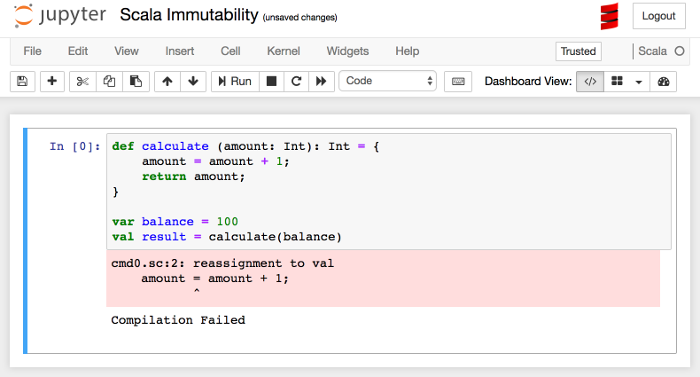This screenshot has height=377, width=700.
Task: Open the Cell menu
Action: (x=230, y=51)
